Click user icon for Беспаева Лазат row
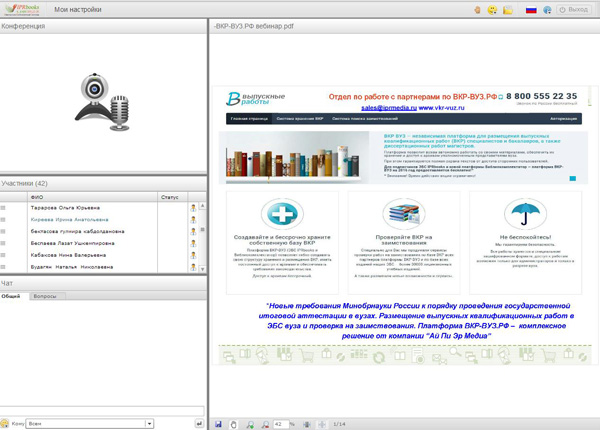This screenshot has height=430, width=600. point(193,243)
